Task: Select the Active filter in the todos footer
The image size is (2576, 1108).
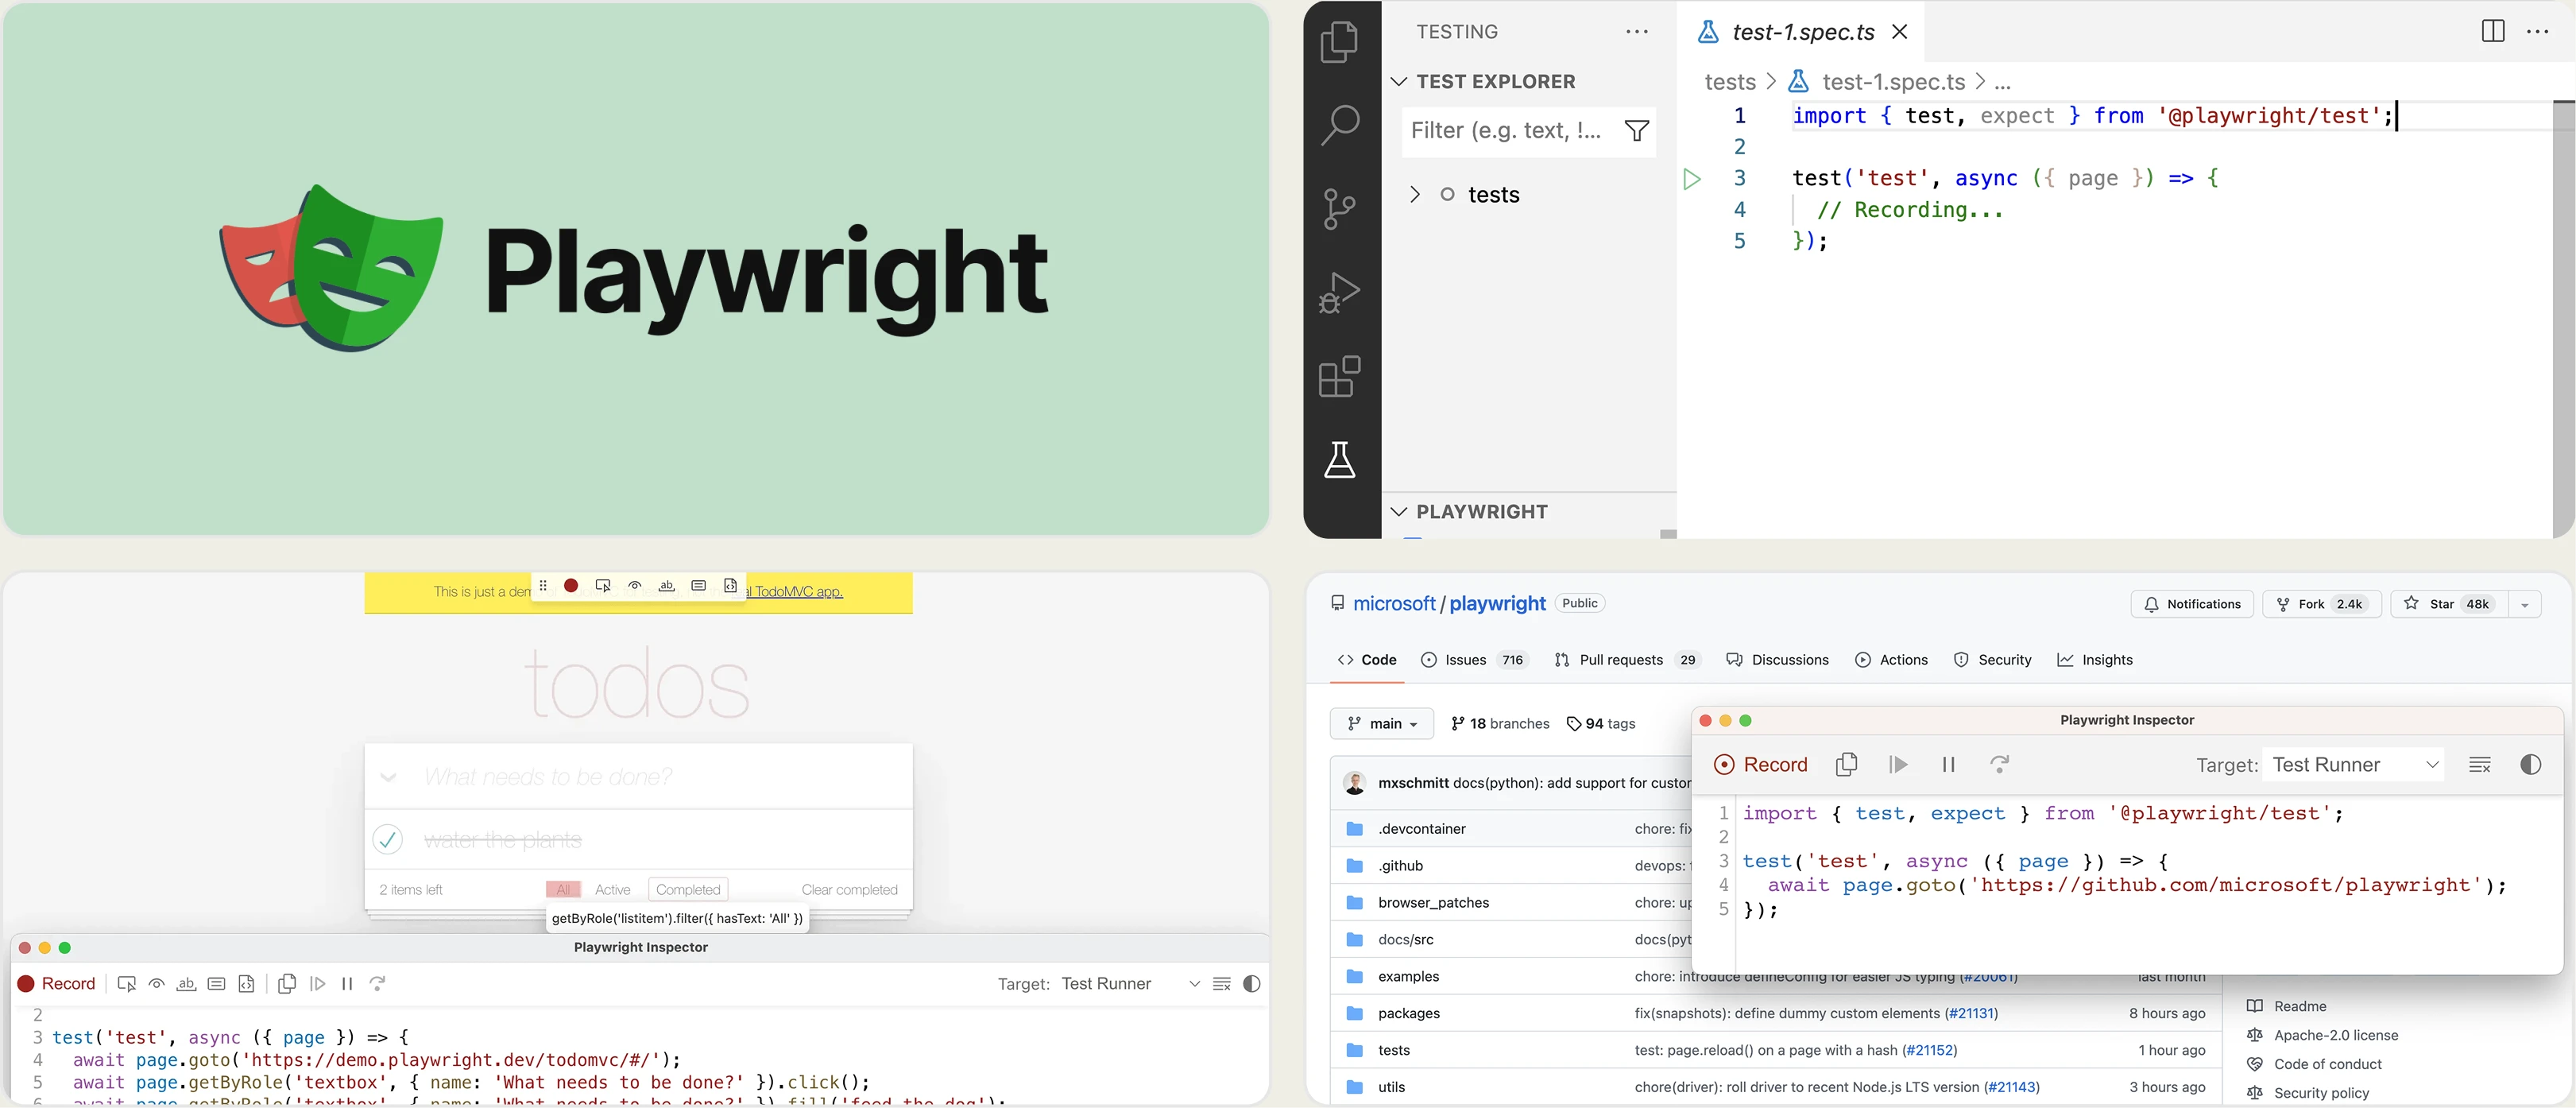Action: [x=613, y=890]
